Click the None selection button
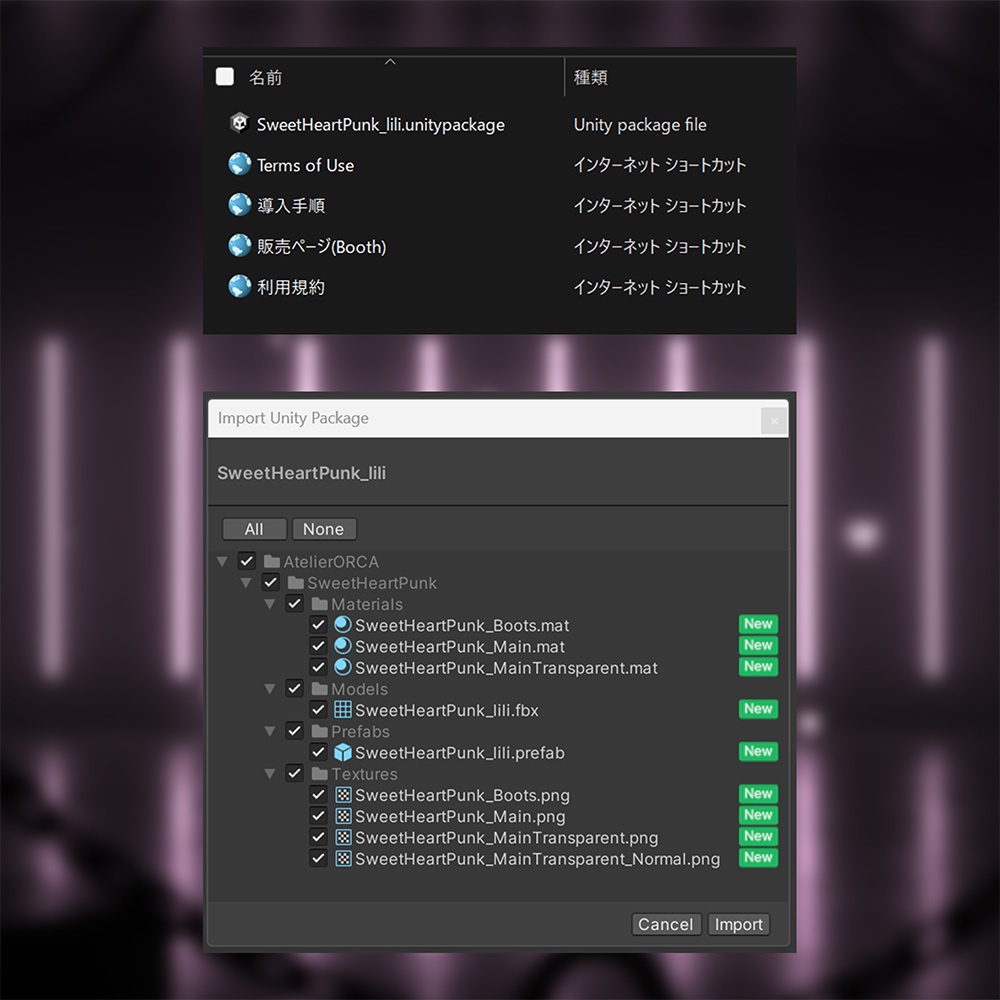Image resolution: width=1000 pixels, height=1000 pixels. click(x=323, y=529)
